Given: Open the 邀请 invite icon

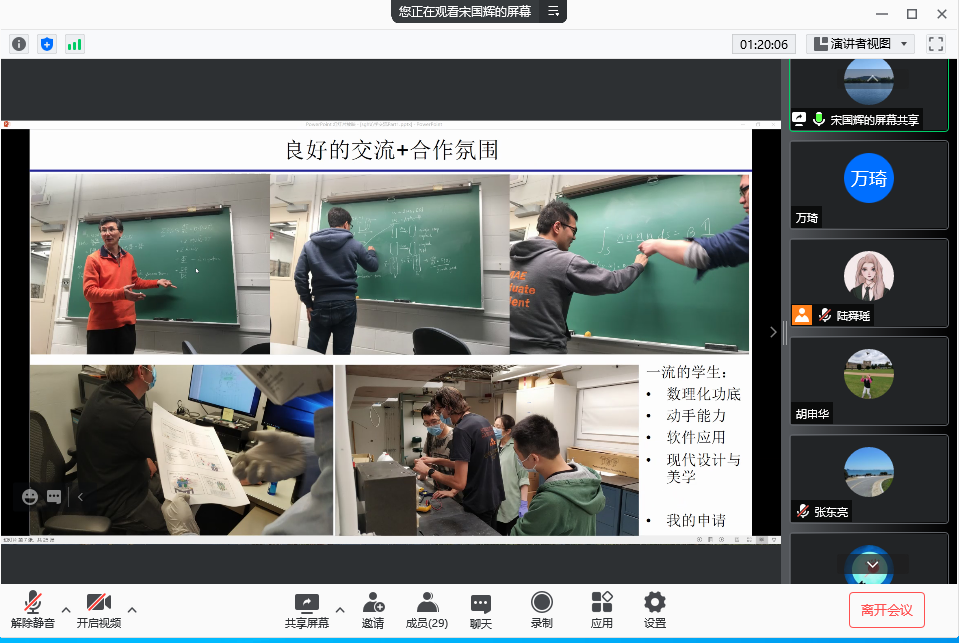Looking at the screenshot, I should click(x=373, y=609).
